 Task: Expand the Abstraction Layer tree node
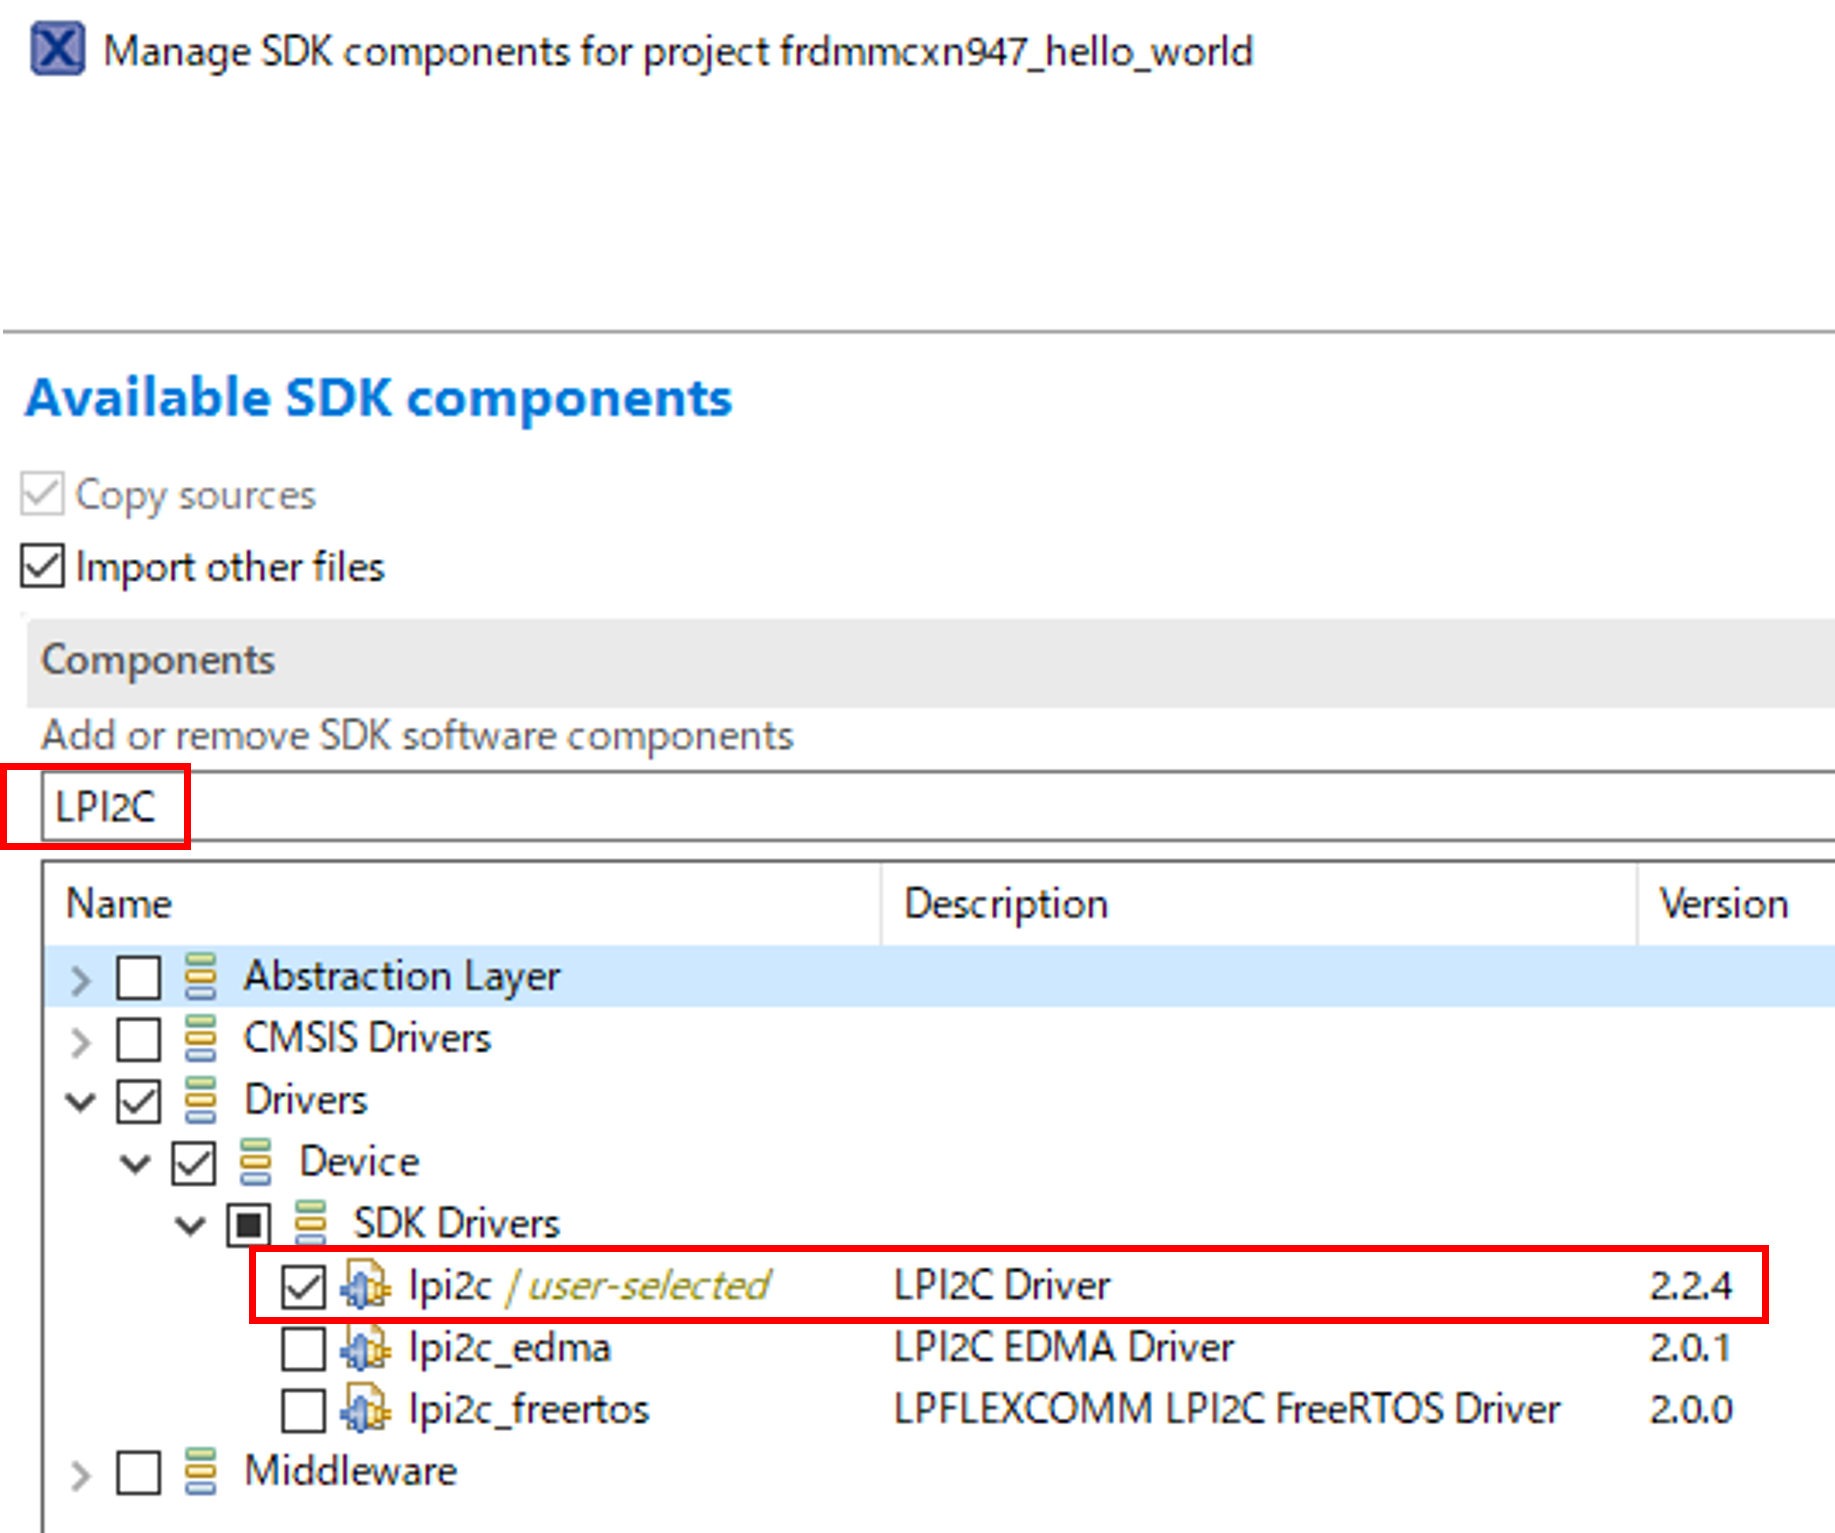[x=81, y=978]
